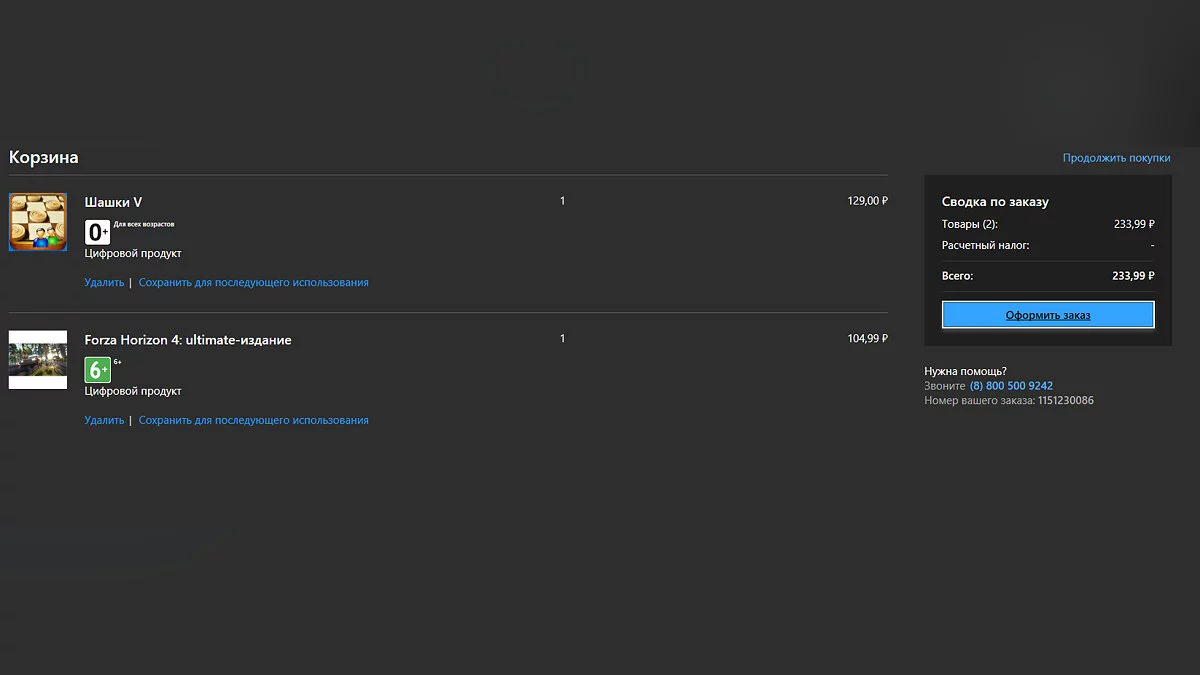This screenshot has height=675, width=1200.
Task: Open the Шашки V product title
Action: tap(113, 202)
